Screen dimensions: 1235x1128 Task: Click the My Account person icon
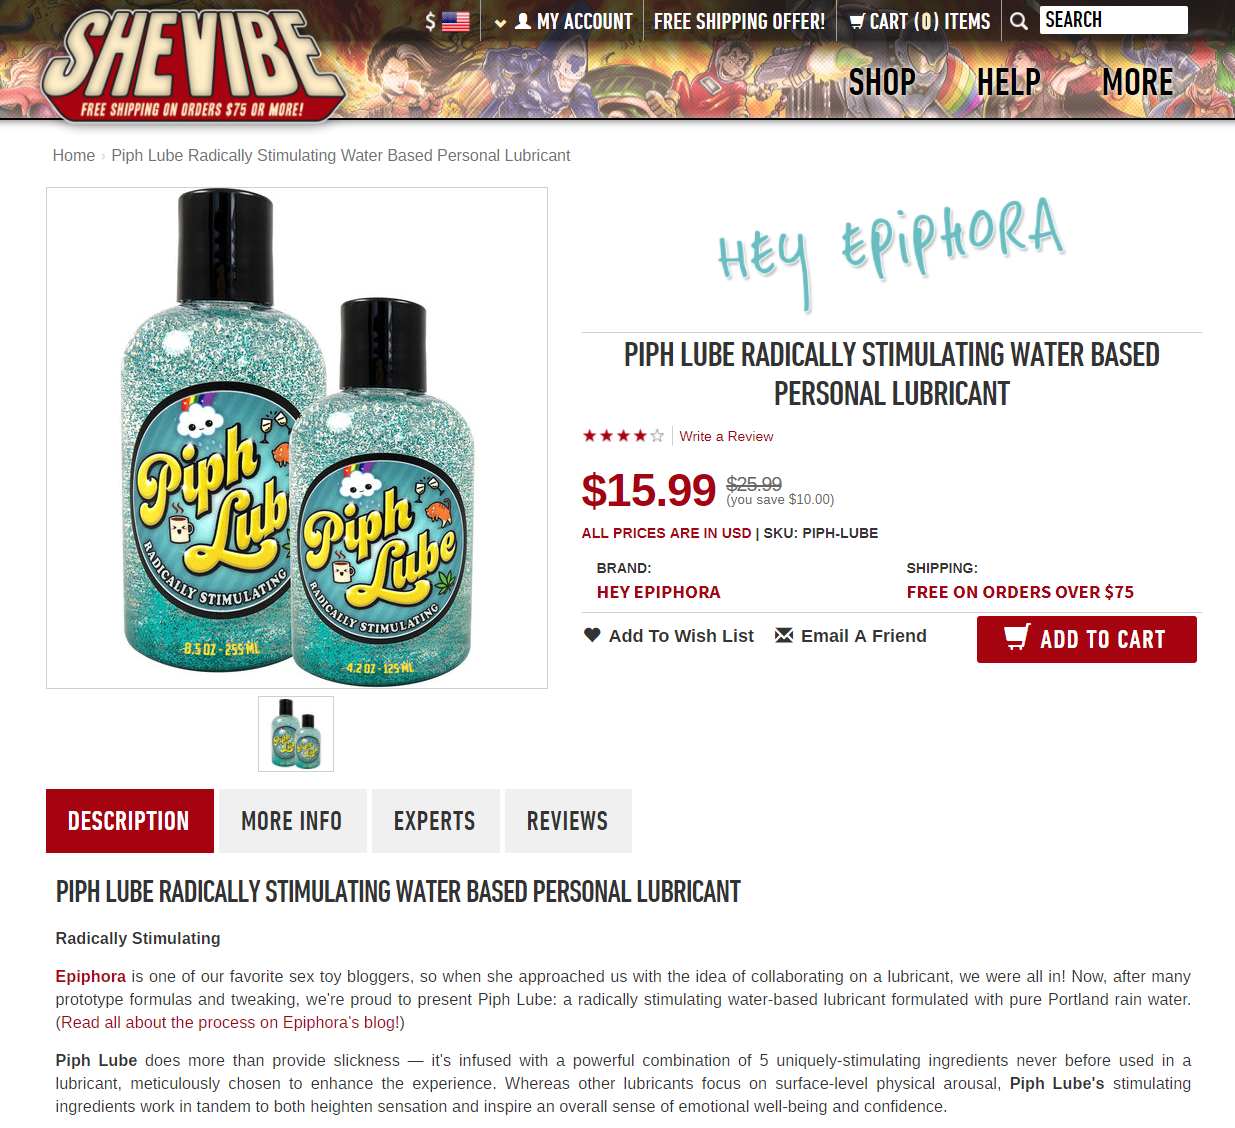point(523,21)
